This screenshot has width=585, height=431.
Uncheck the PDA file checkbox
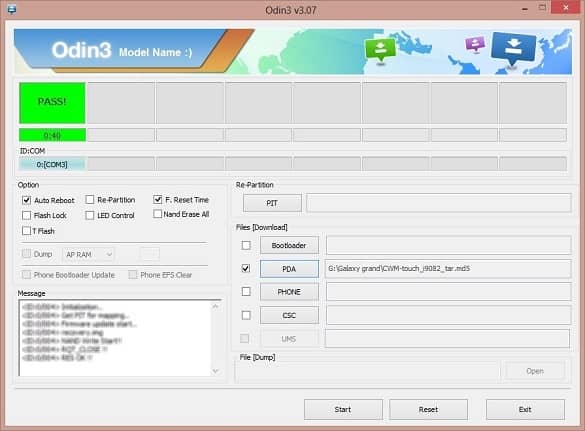(246, 268)
